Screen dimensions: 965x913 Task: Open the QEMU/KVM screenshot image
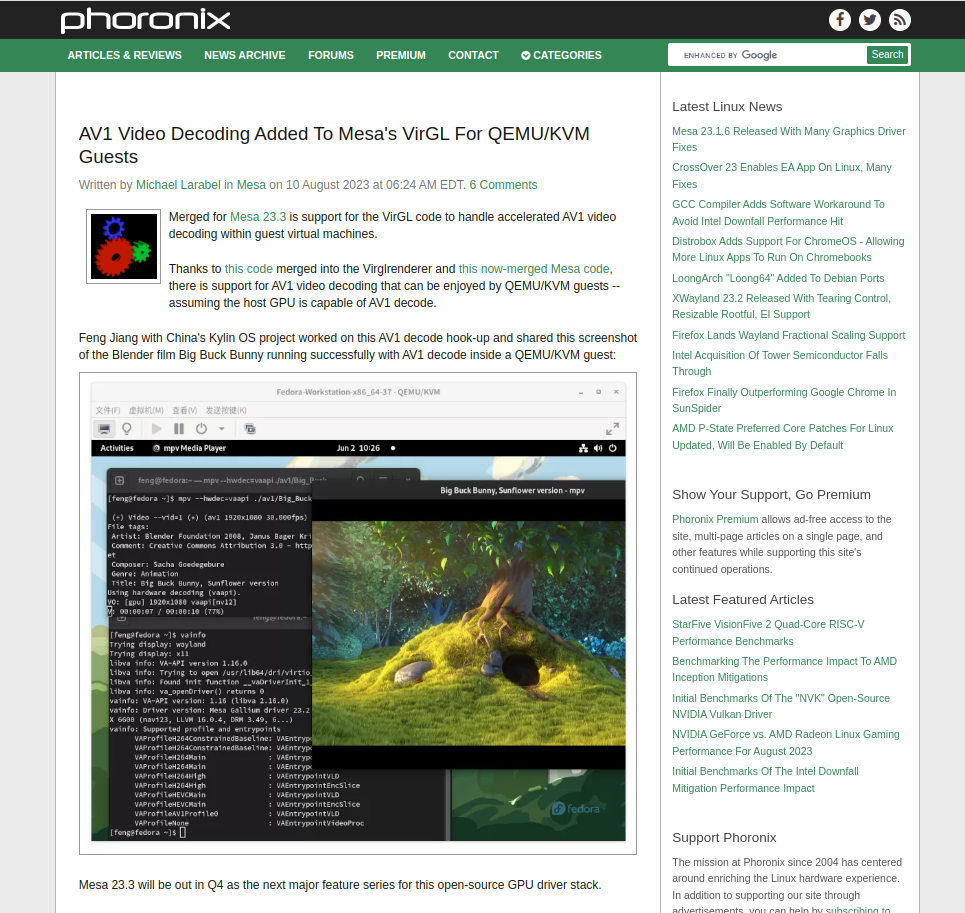(x=358, y=613)
